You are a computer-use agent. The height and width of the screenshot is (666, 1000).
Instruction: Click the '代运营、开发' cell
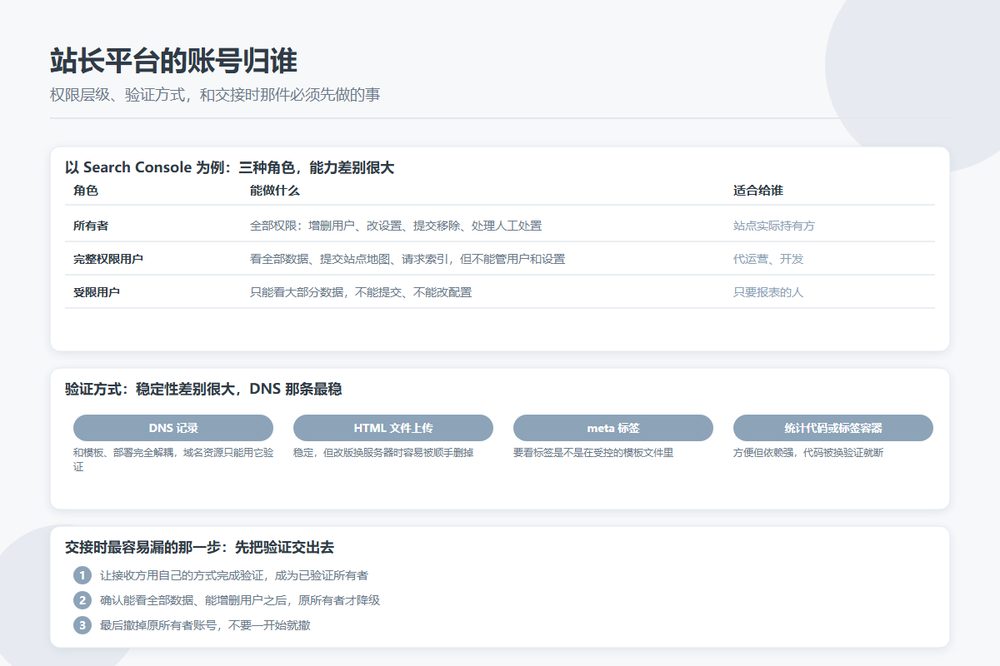pos(768,259)
